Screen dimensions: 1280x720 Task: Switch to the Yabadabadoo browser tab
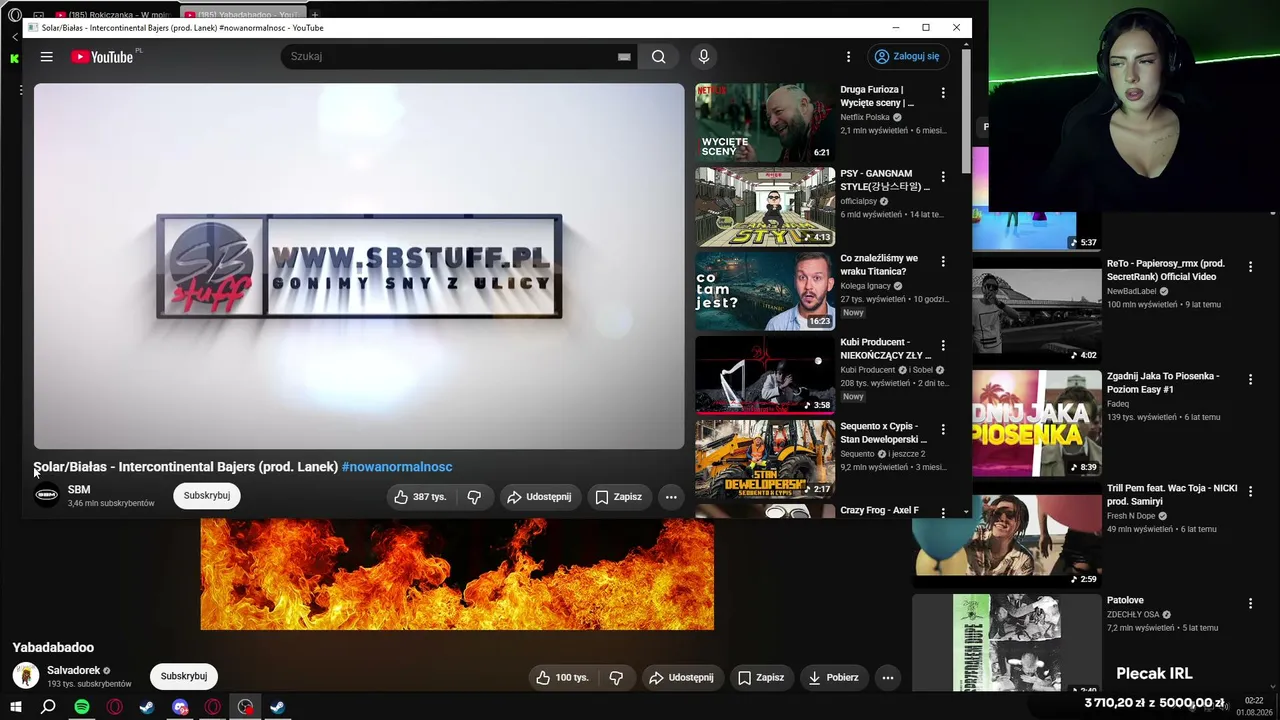point(241,15)
